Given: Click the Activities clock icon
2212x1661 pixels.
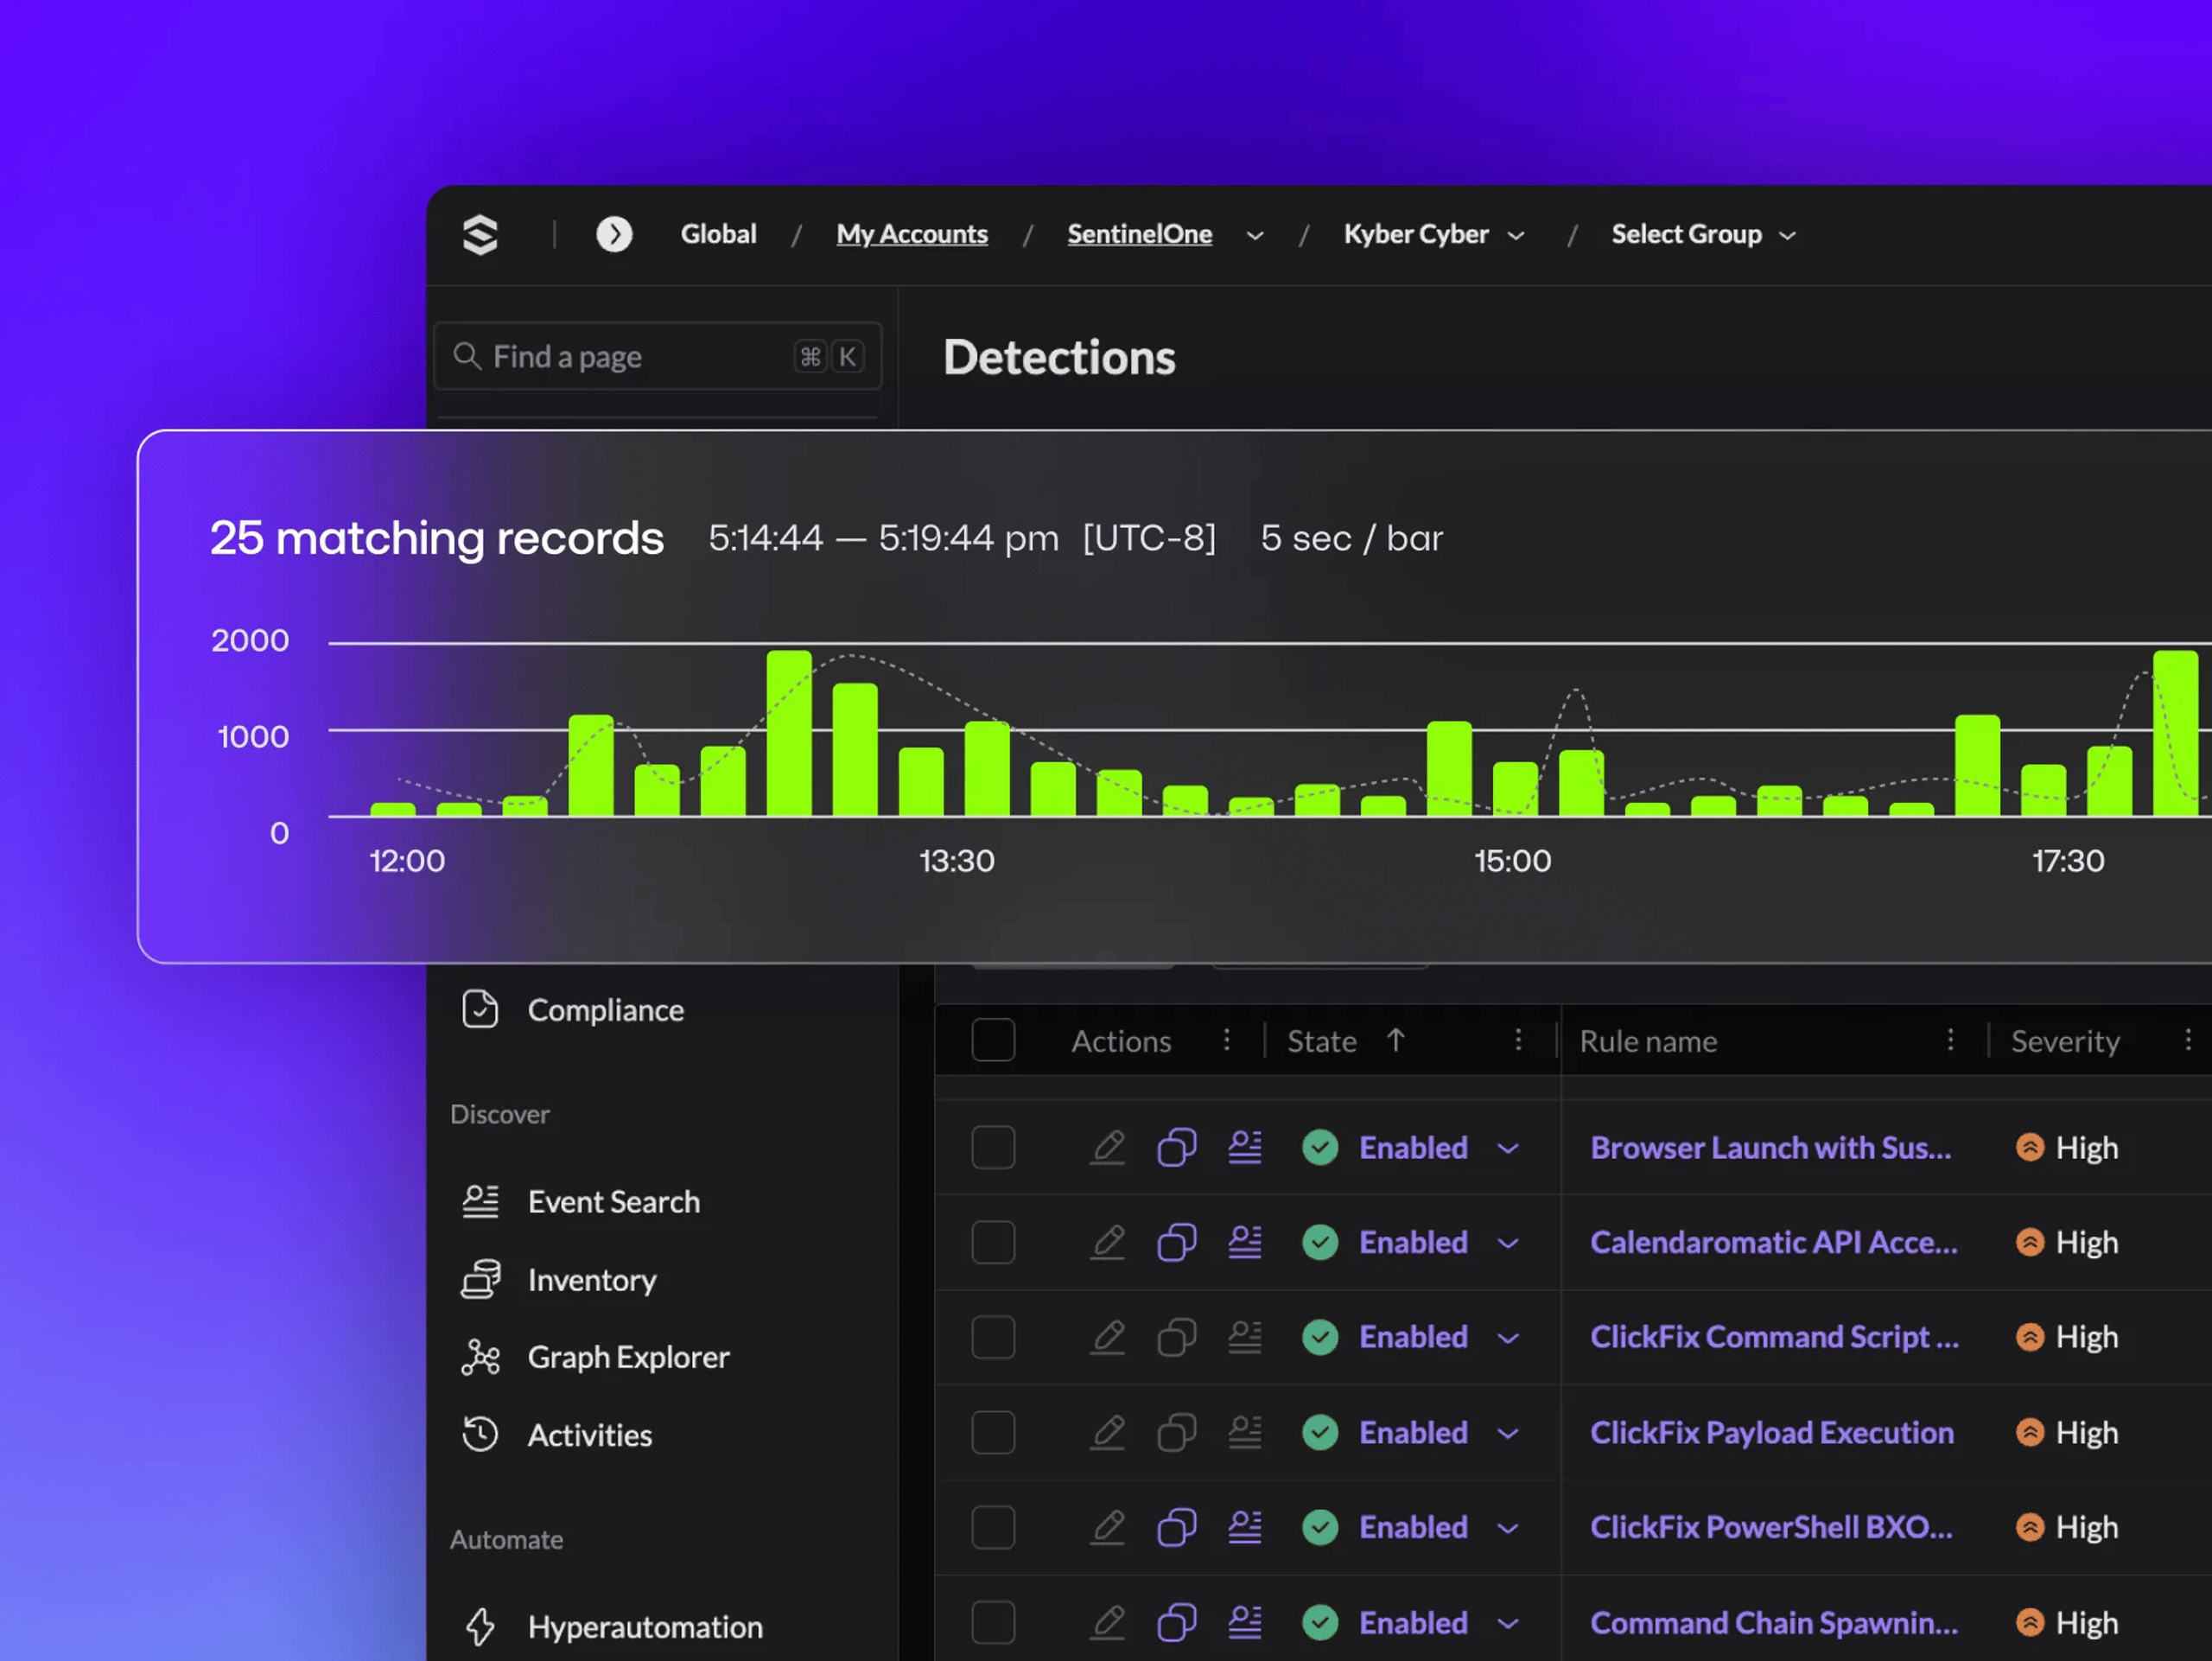Looking at the screenshot, I should (480, 1434).
